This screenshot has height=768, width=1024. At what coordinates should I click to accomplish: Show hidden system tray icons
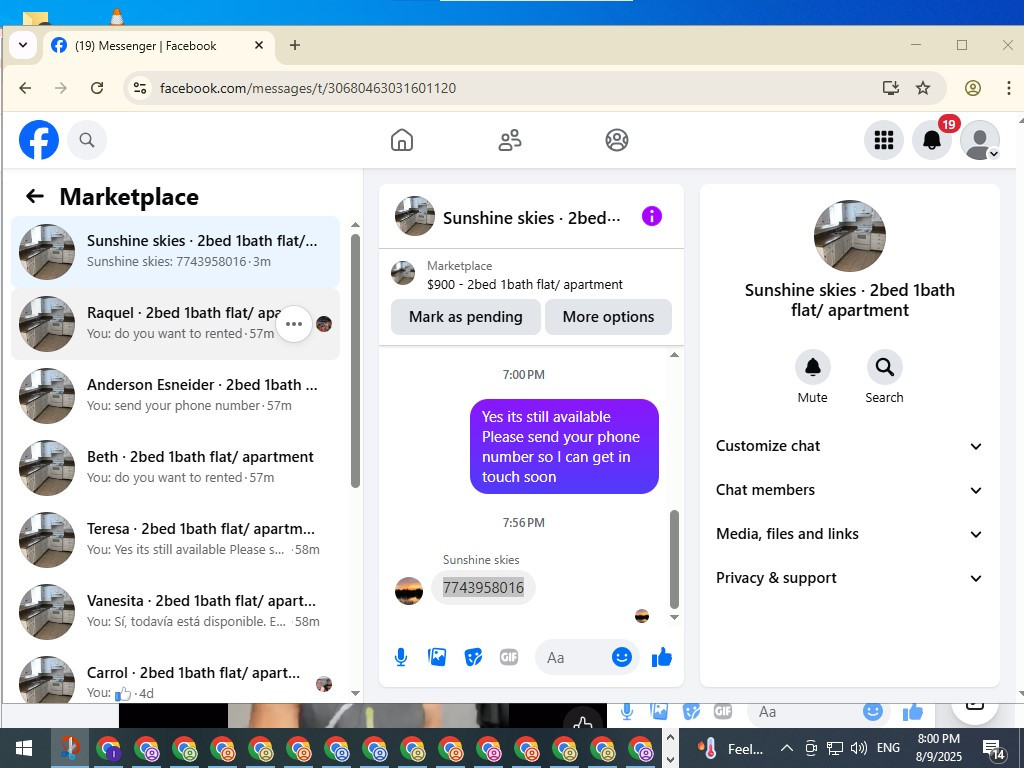(787, 748)
